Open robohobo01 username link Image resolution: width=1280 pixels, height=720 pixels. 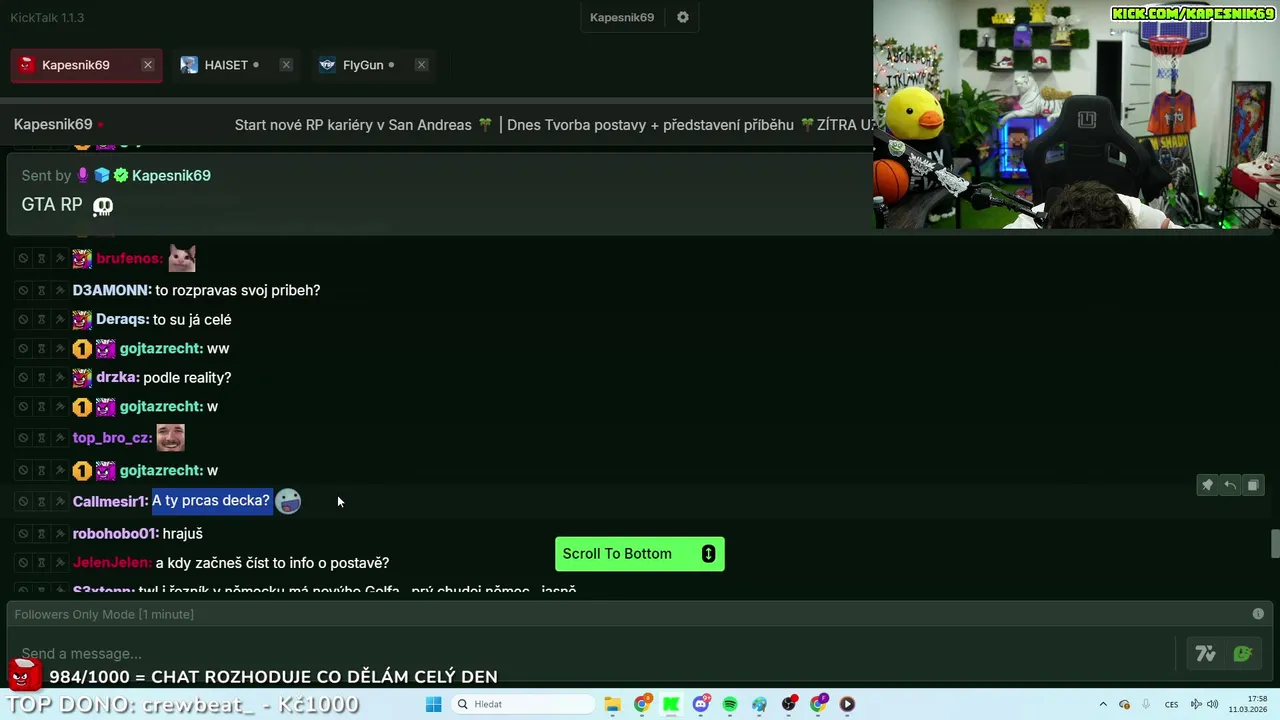pyautogui.click(x=116, y=534)
